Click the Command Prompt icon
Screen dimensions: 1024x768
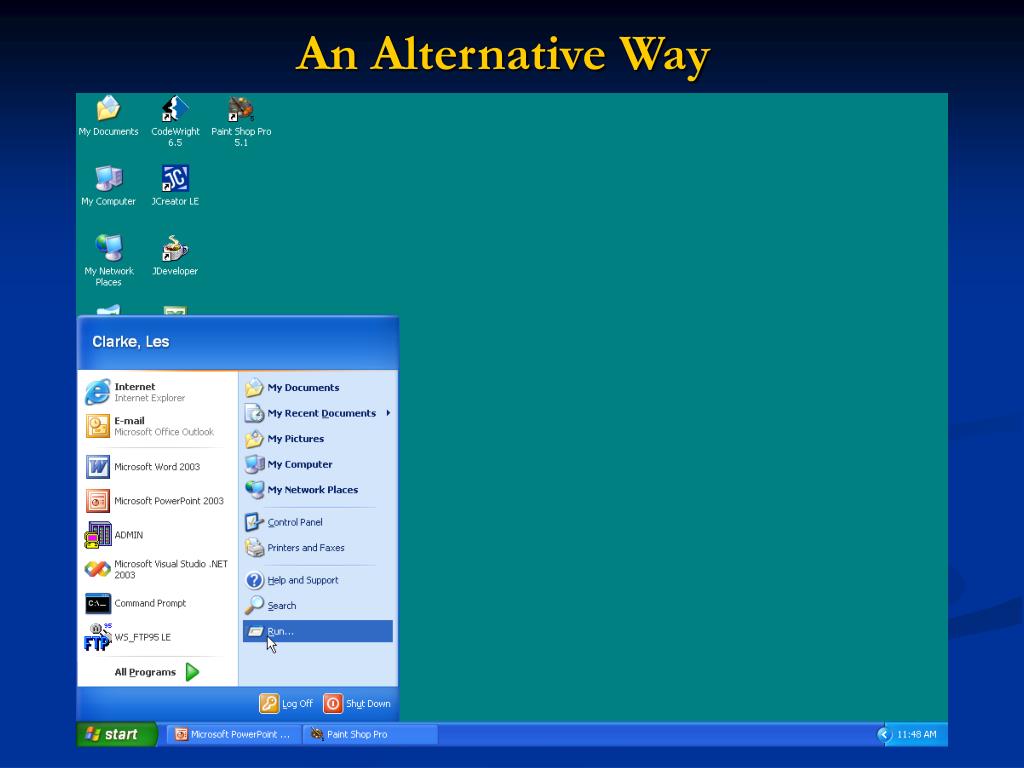click(x=97, y=603)
